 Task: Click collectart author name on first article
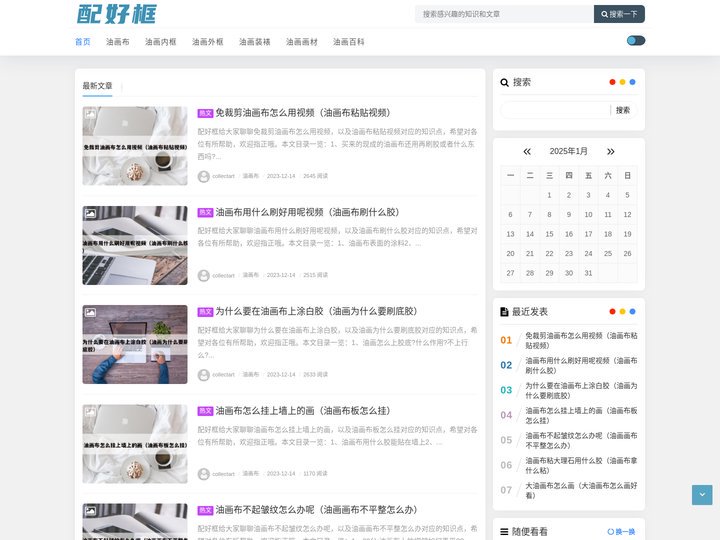(224, 176)
